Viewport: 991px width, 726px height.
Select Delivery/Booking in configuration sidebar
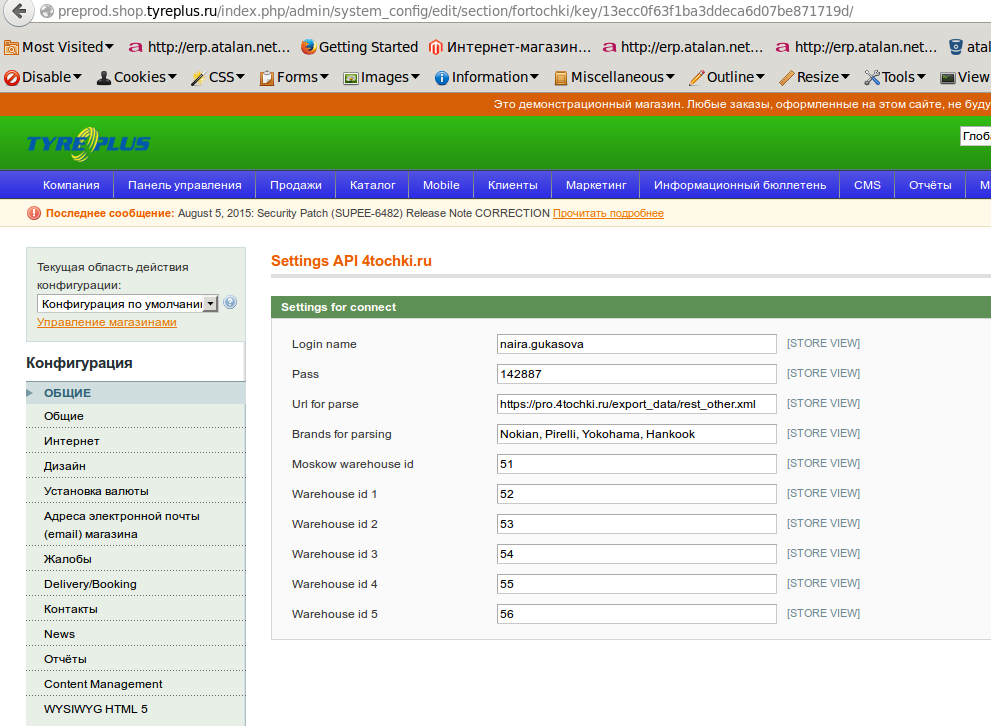point(135,584)
